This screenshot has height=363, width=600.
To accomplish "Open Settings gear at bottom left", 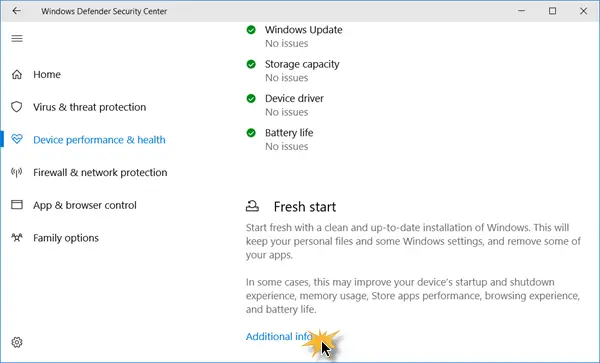I will coord(17,342).
